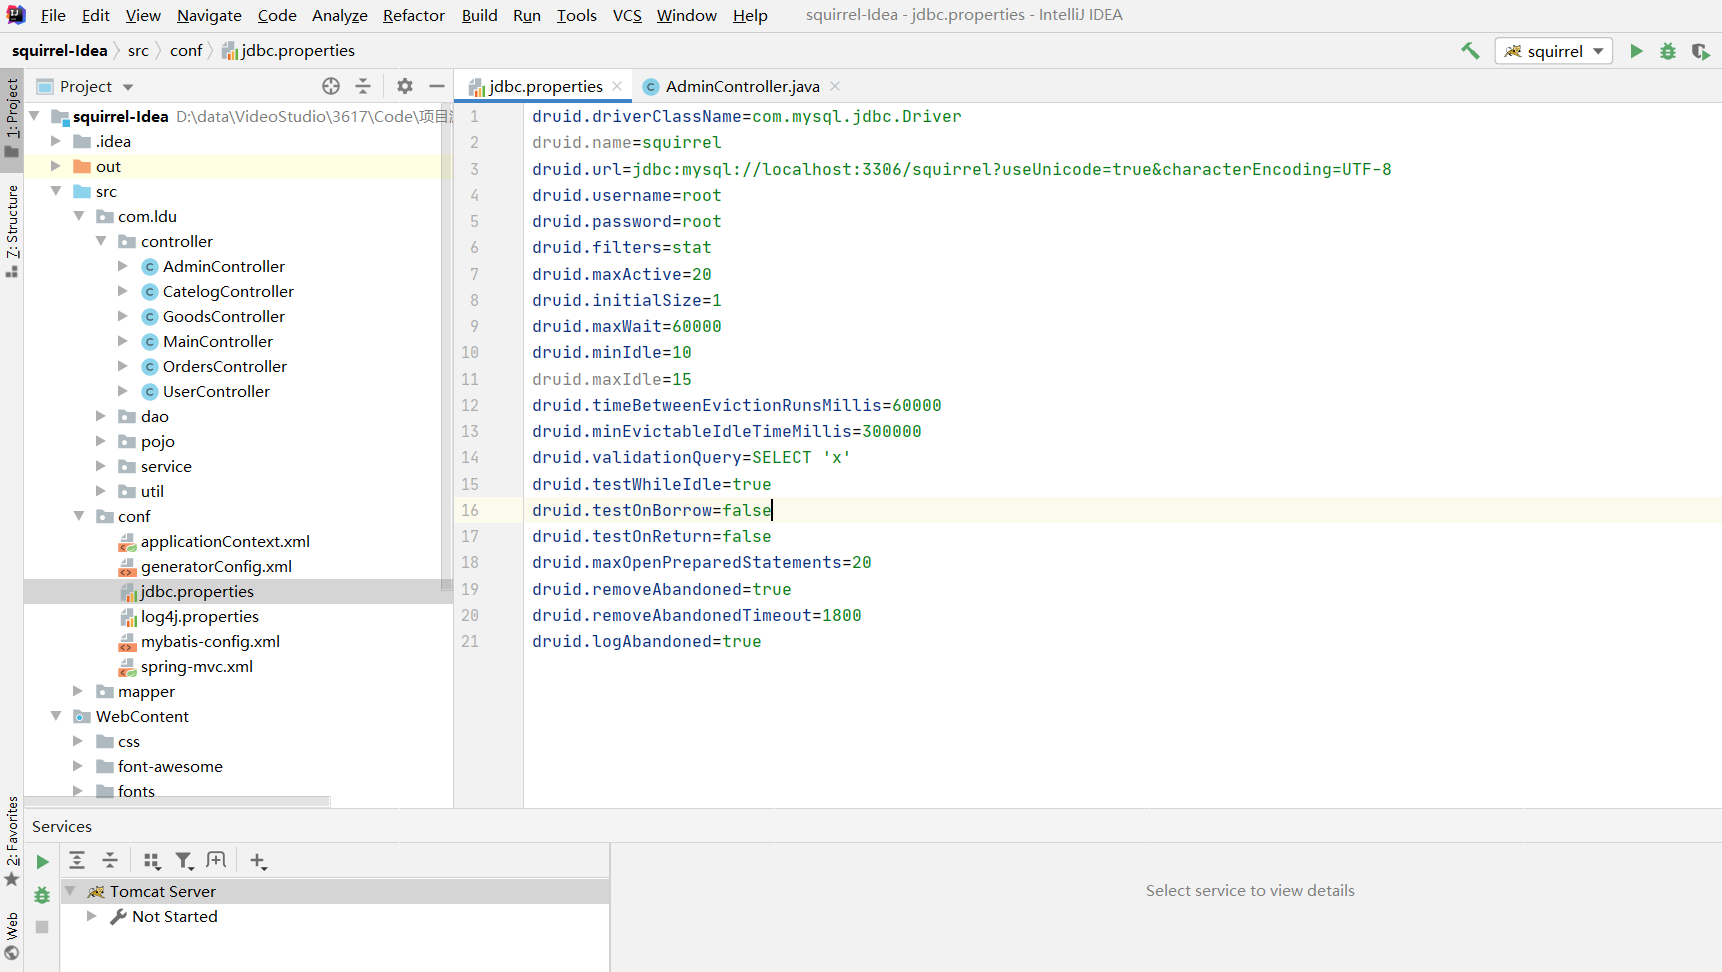Open the File menu
1722x972 pixels.
click(x=53, y=15)
